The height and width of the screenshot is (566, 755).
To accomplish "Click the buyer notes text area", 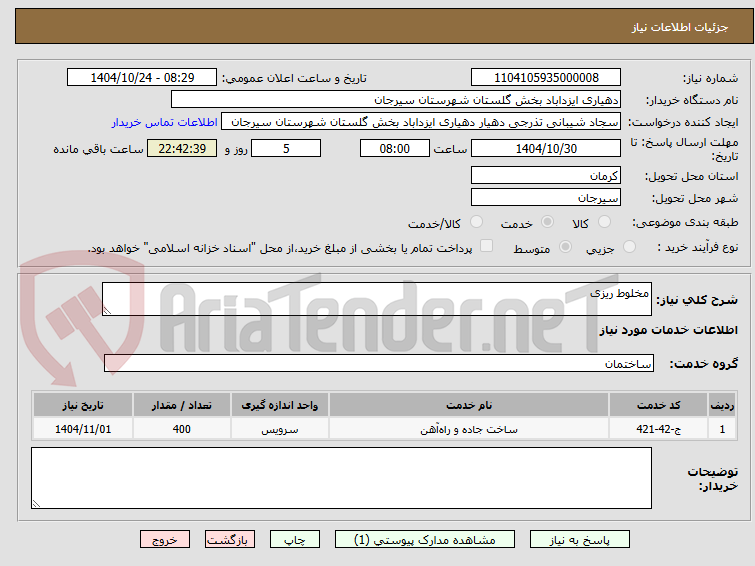I will (x=341, y=478).
